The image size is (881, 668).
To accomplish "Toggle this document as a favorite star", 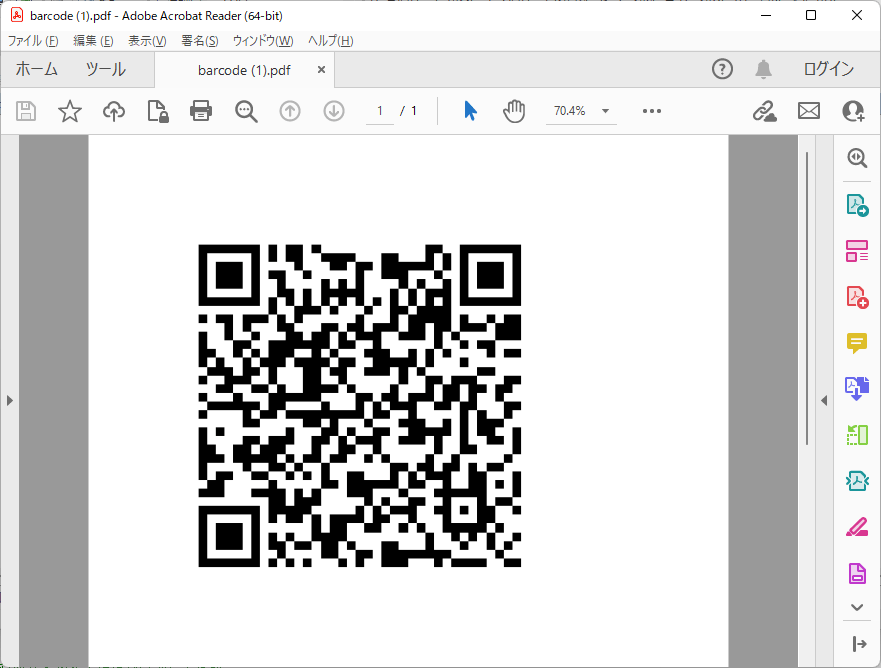I will click(x=70, y=111).
